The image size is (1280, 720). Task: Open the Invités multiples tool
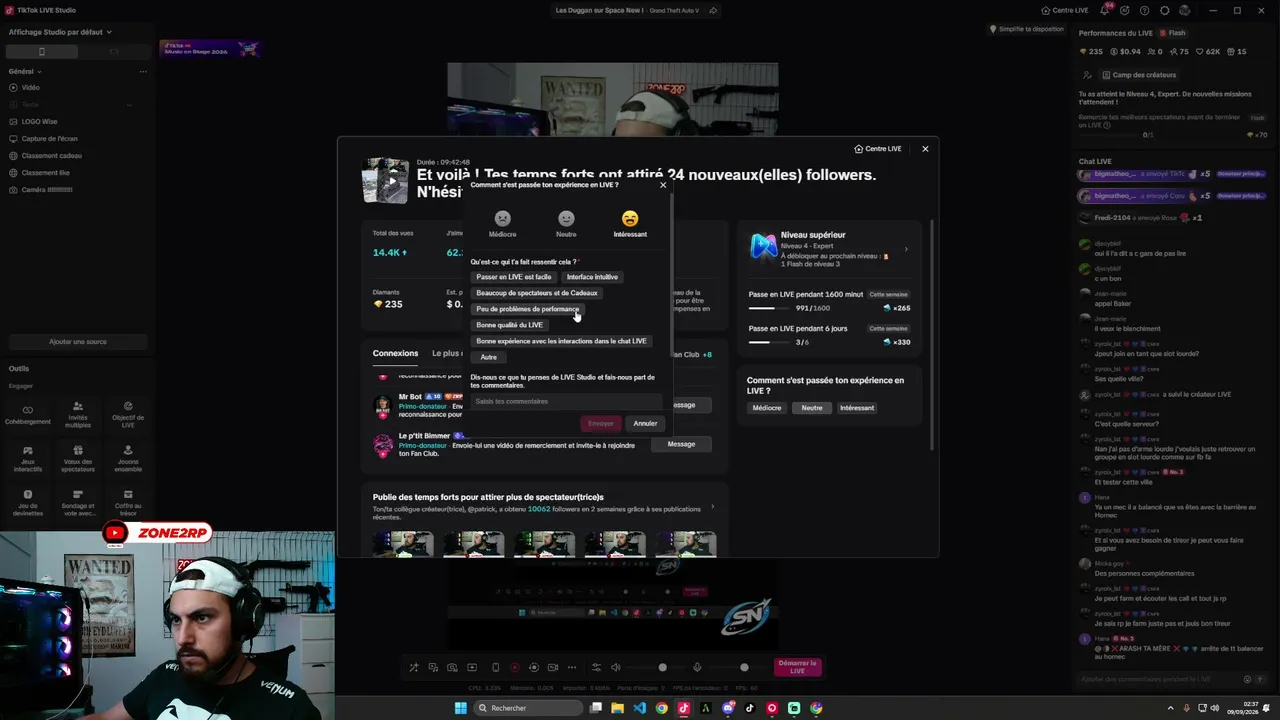pyautogui.click(x=78, y=415)
